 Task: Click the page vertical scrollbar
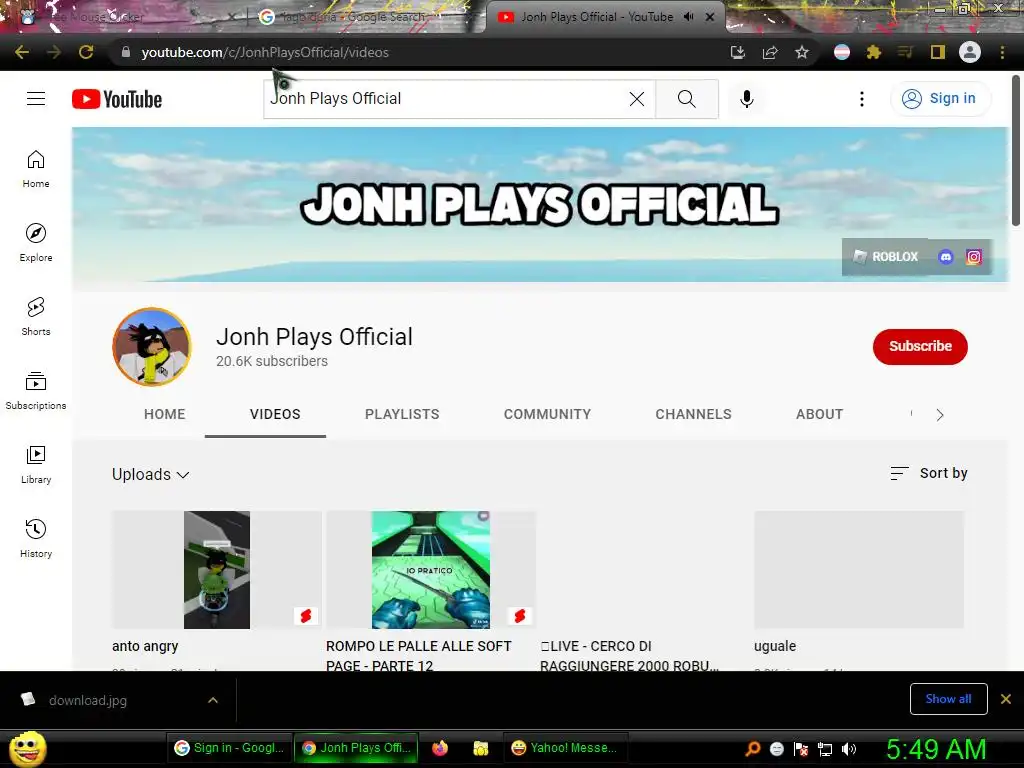(x=1016, y=151)
